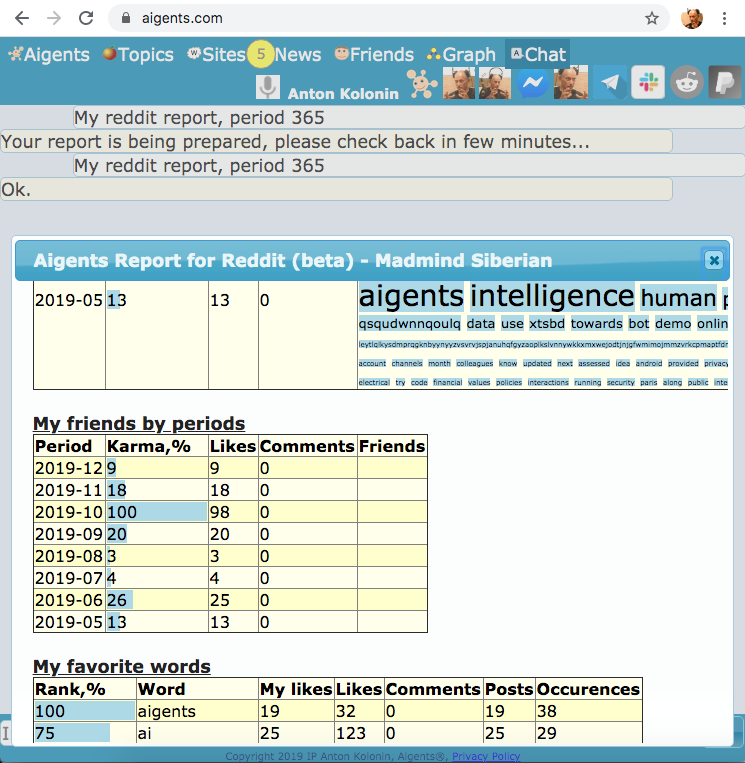745x763 pixels.
Task: Click the word 'towards' in the tag cloud
Action: tap(596, 324)
